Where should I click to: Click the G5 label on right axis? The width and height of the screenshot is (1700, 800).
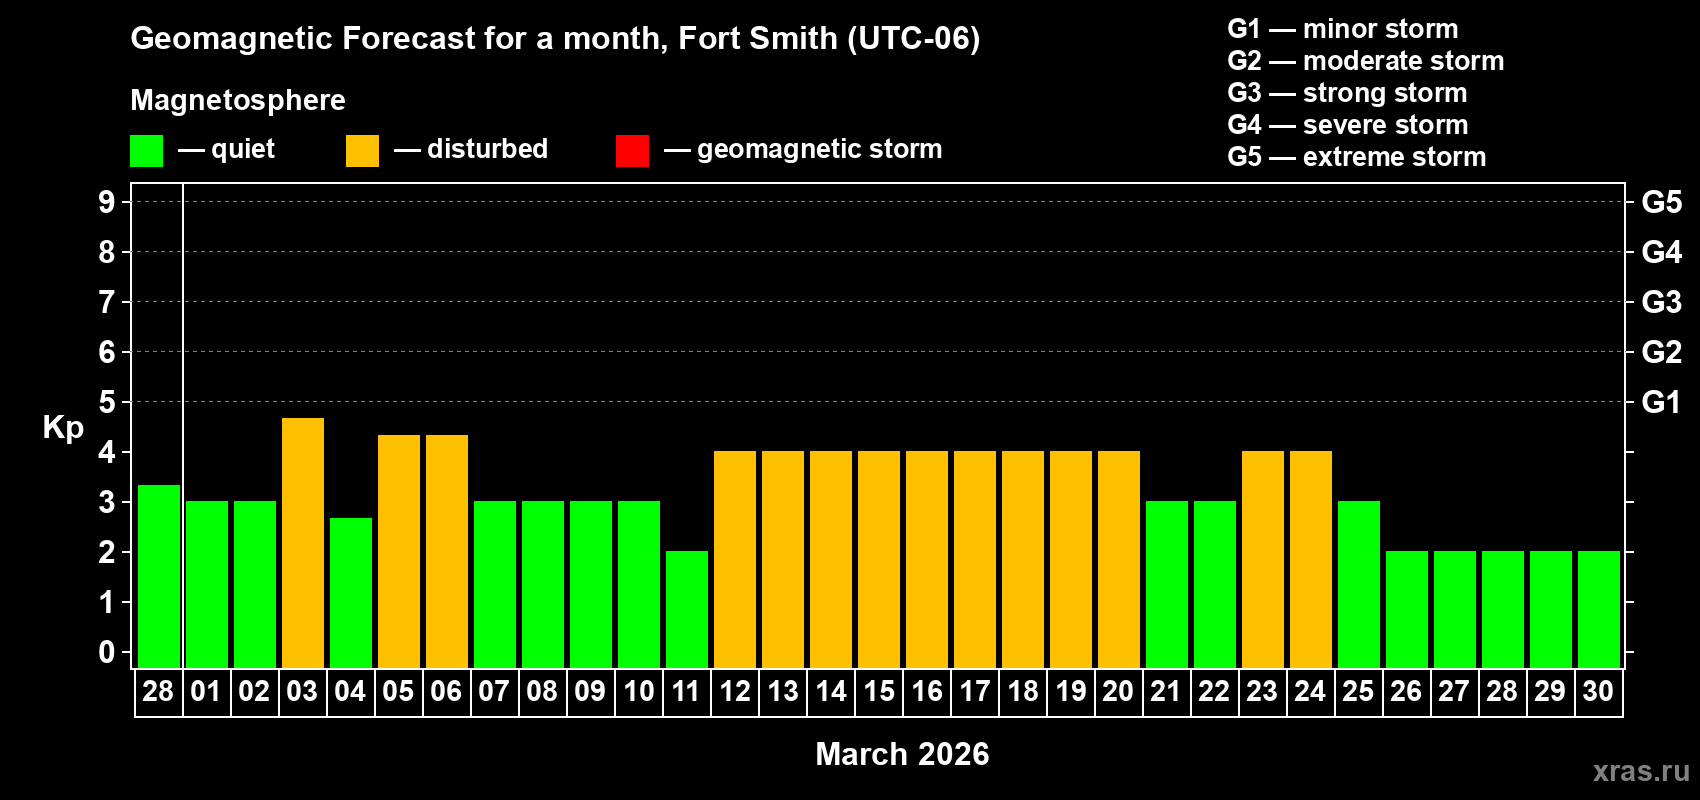coord(1662,202)
